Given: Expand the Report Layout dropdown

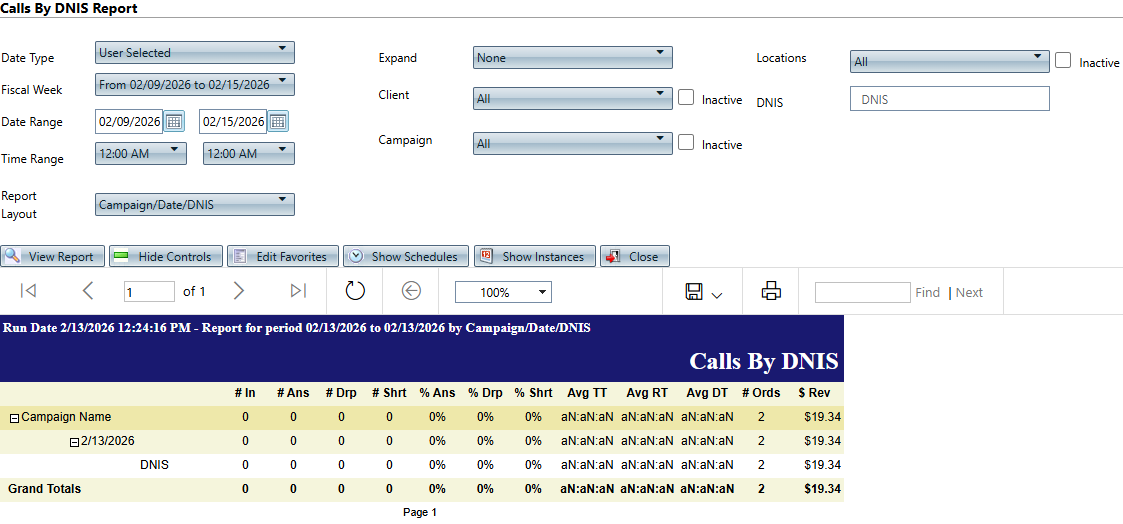Looking at the screenshot, I should click(195, 205).
